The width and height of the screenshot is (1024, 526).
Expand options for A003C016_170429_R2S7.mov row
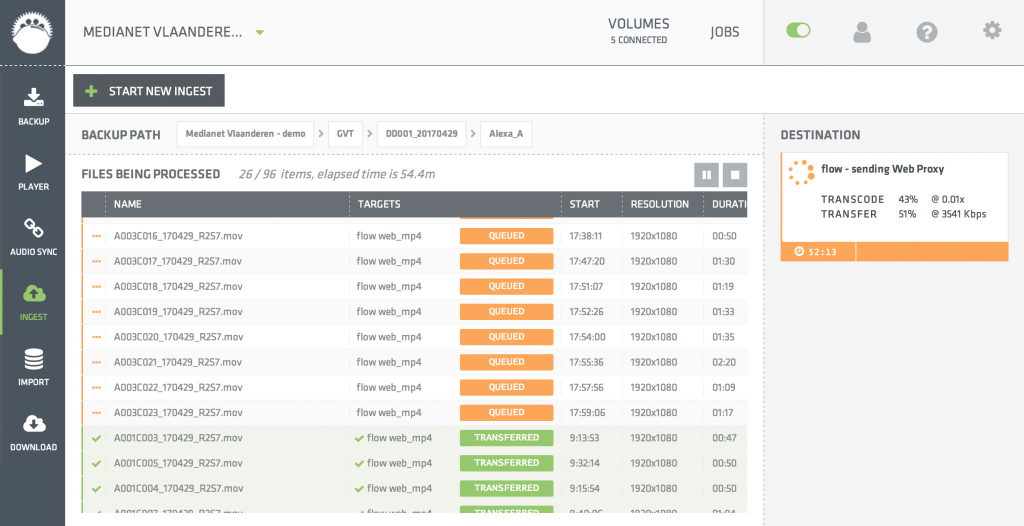click(97, 236)
